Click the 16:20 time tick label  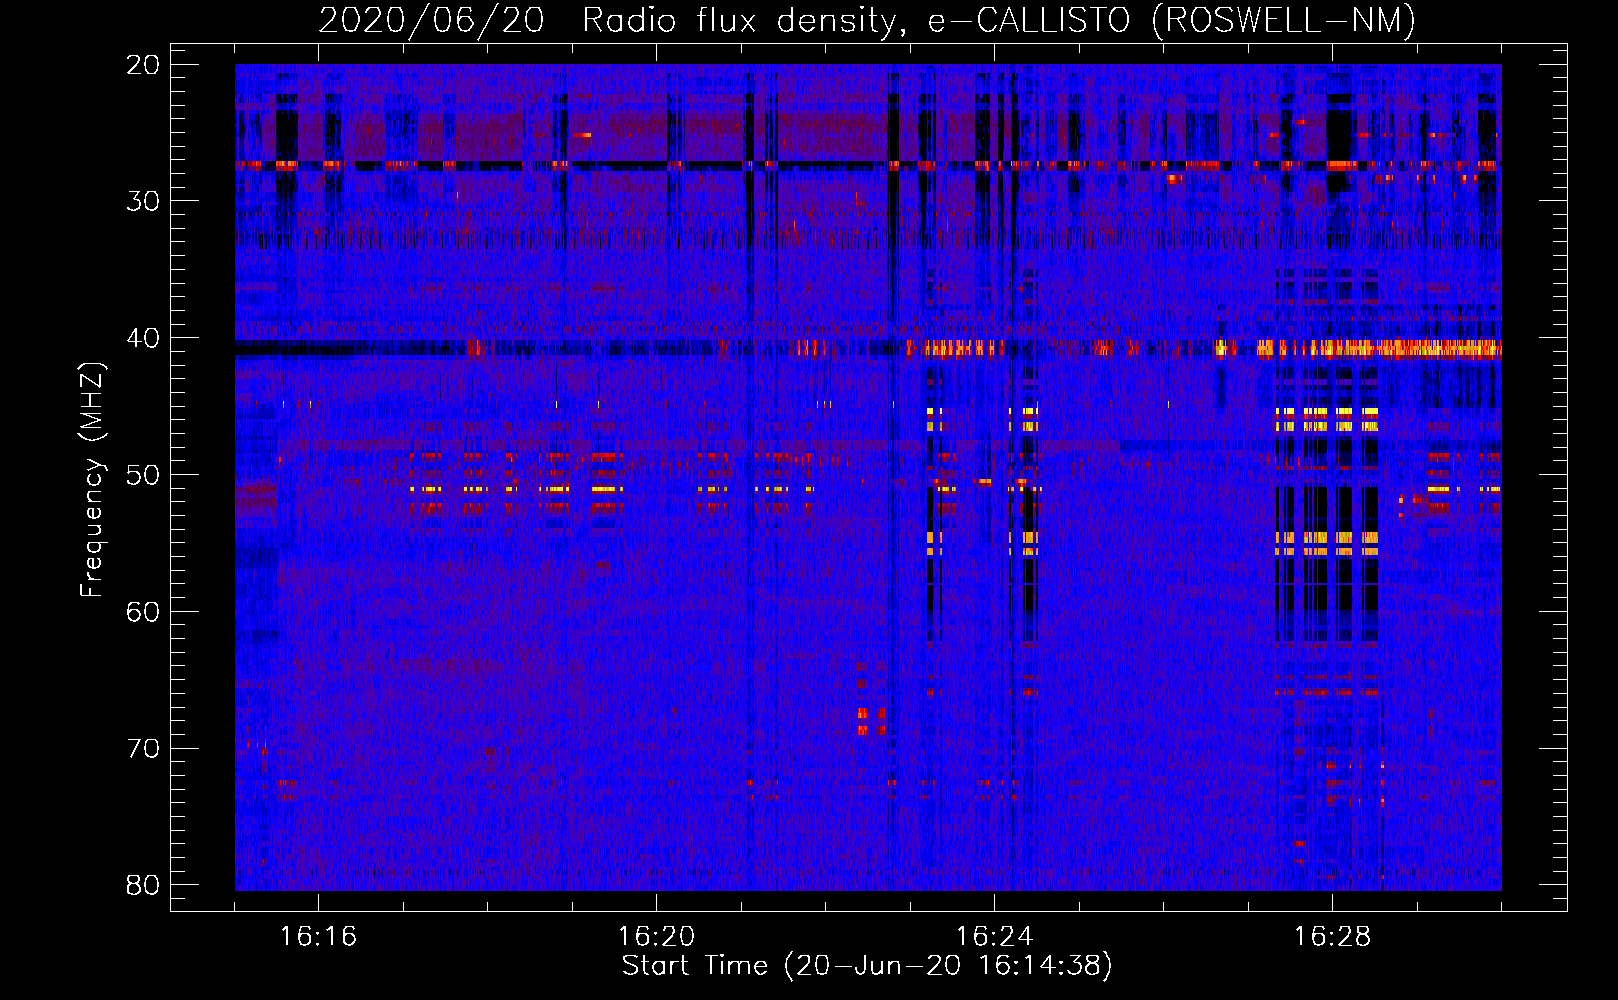point(656,937)
